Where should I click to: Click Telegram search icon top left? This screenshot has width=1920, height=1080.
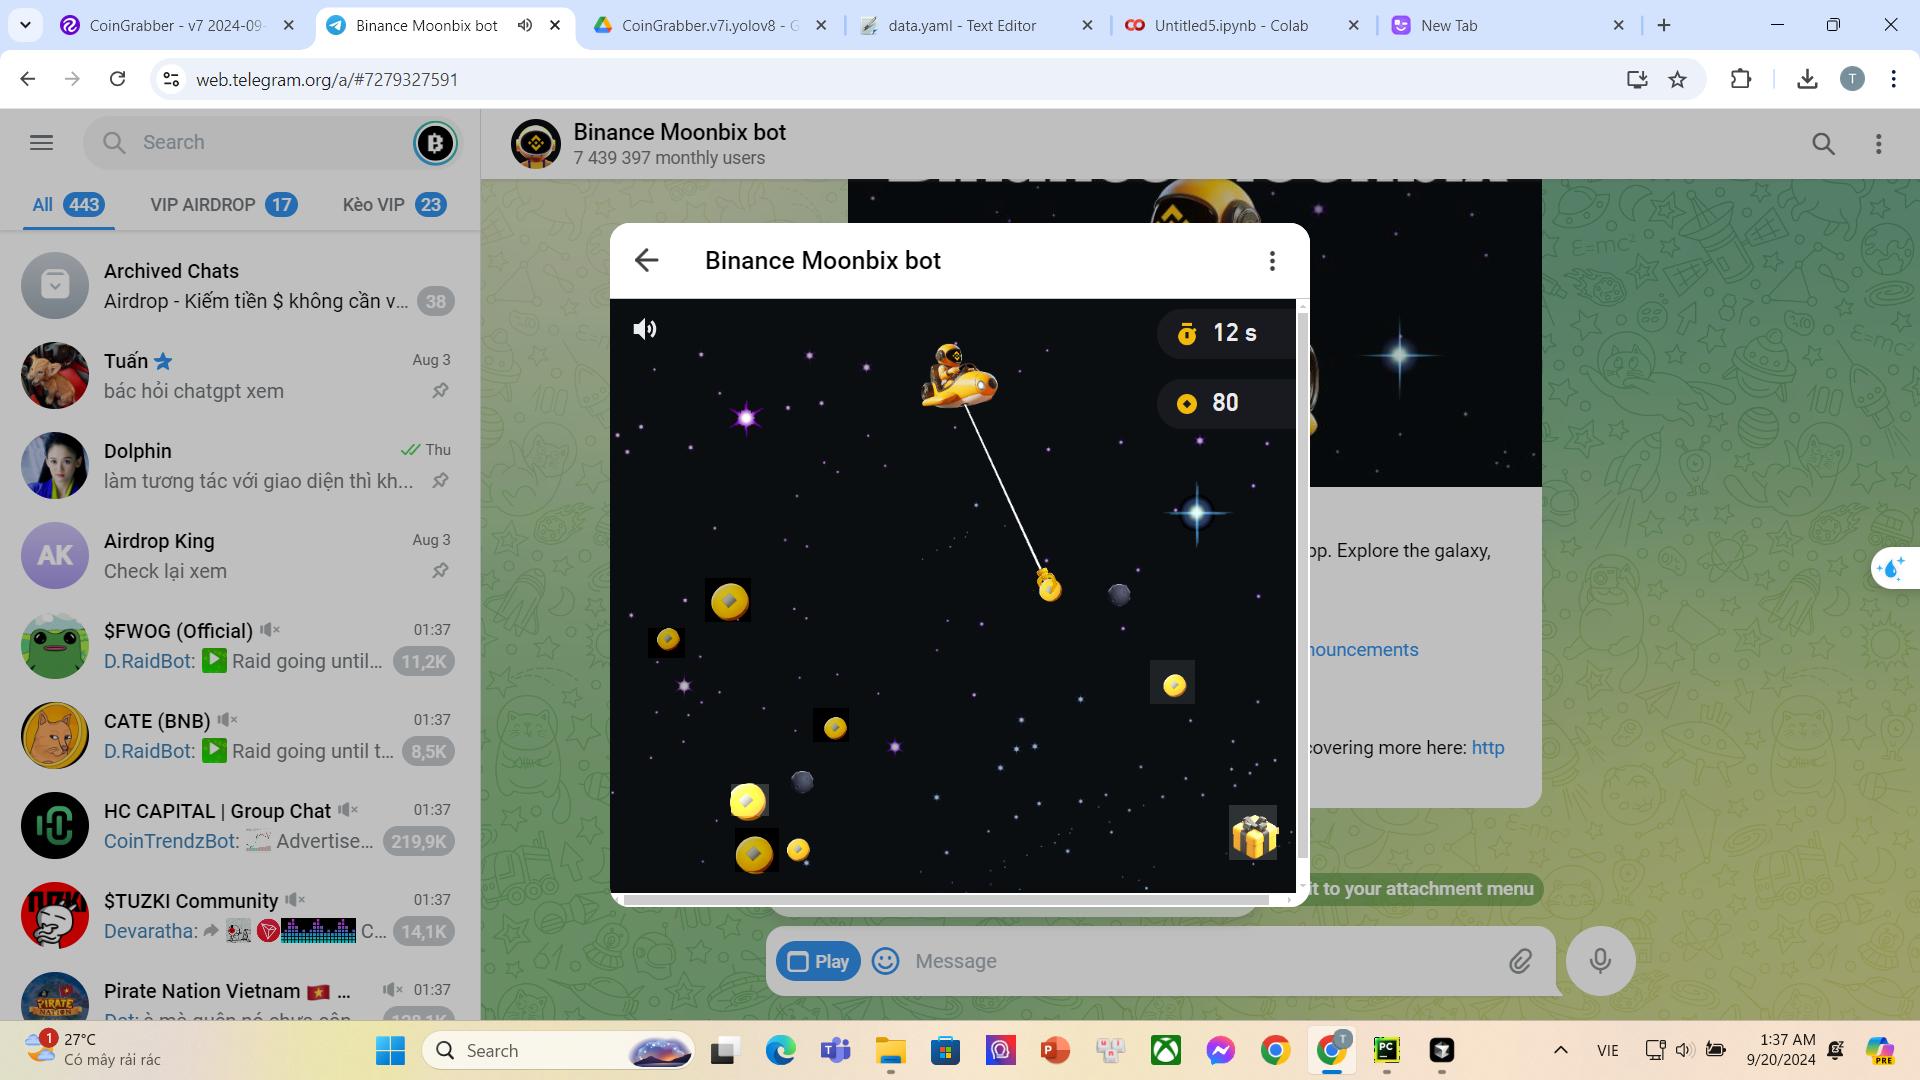click(115, 141)
